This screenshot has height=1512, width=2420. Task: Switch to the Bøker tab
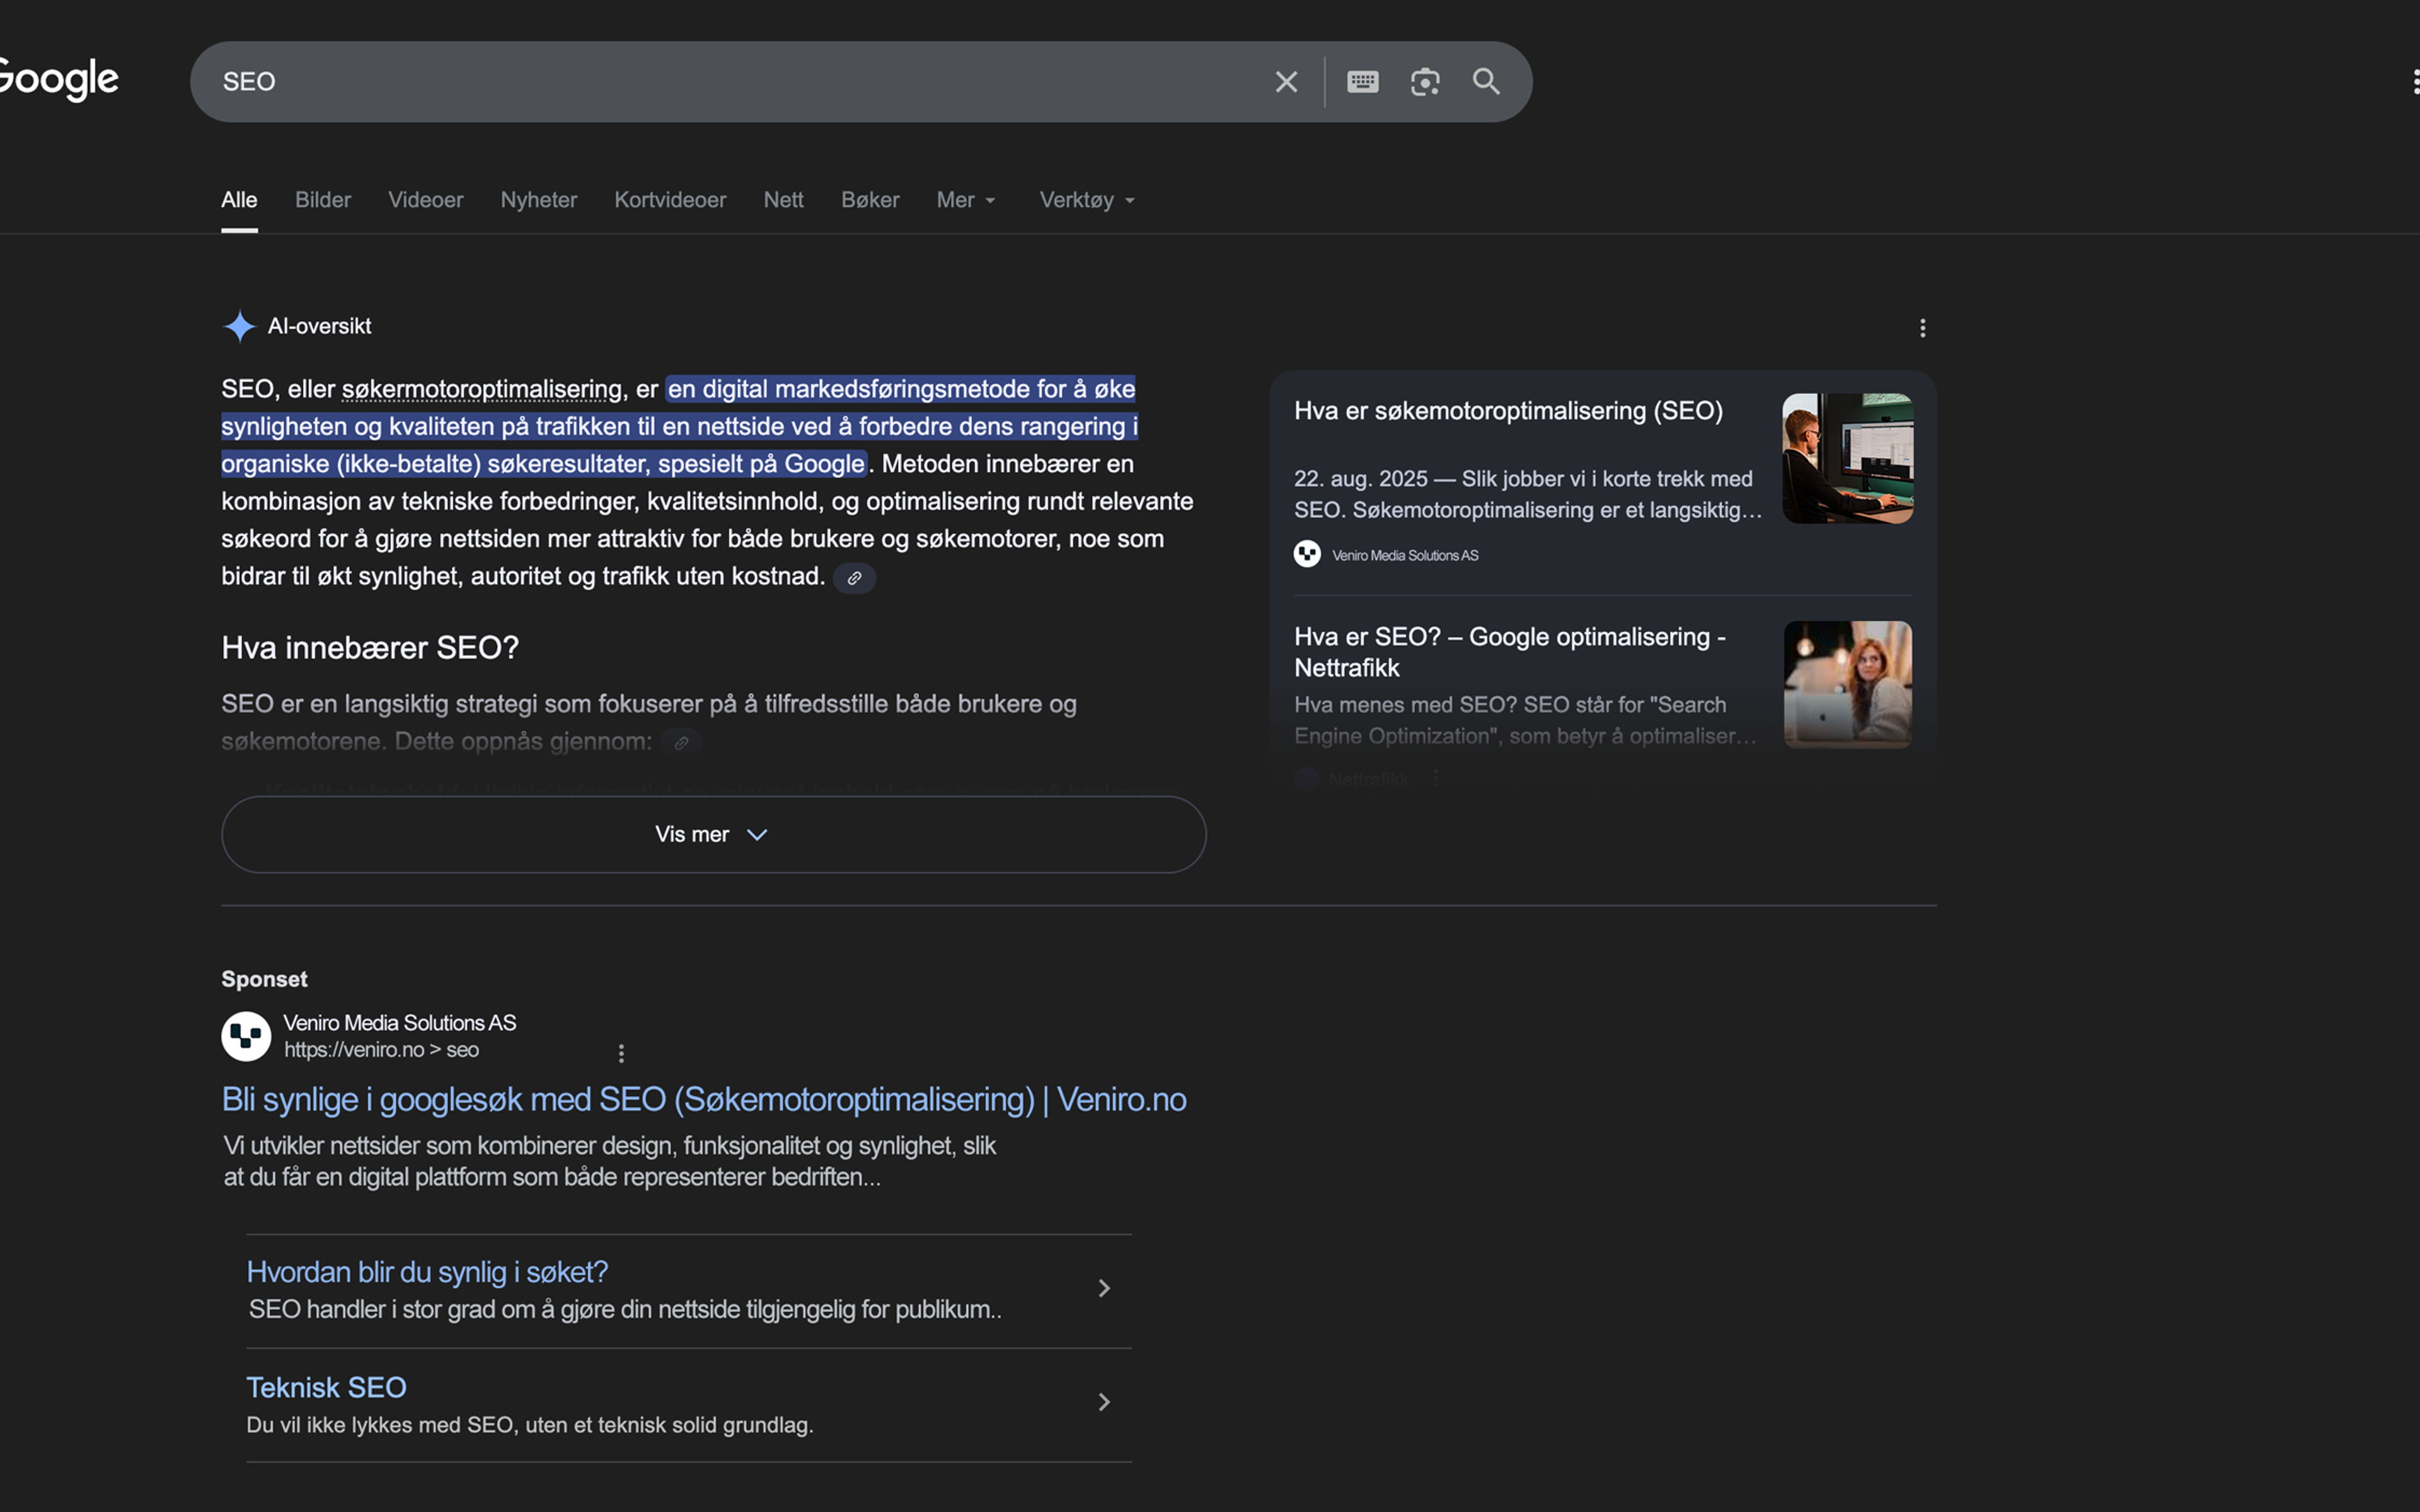(870, 200)
